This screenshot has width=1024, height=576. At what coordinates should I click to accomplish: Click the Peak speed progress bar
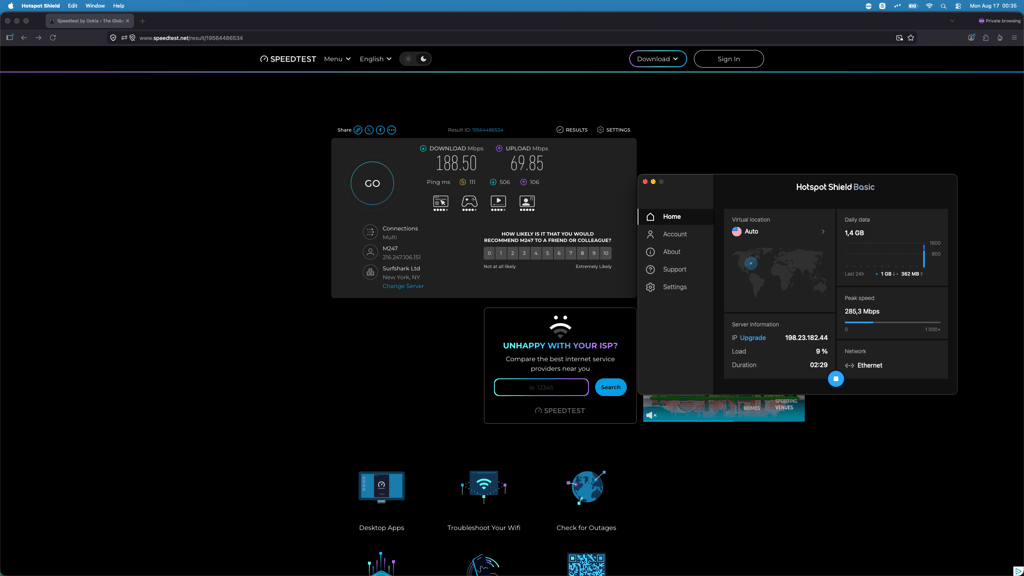892,323
